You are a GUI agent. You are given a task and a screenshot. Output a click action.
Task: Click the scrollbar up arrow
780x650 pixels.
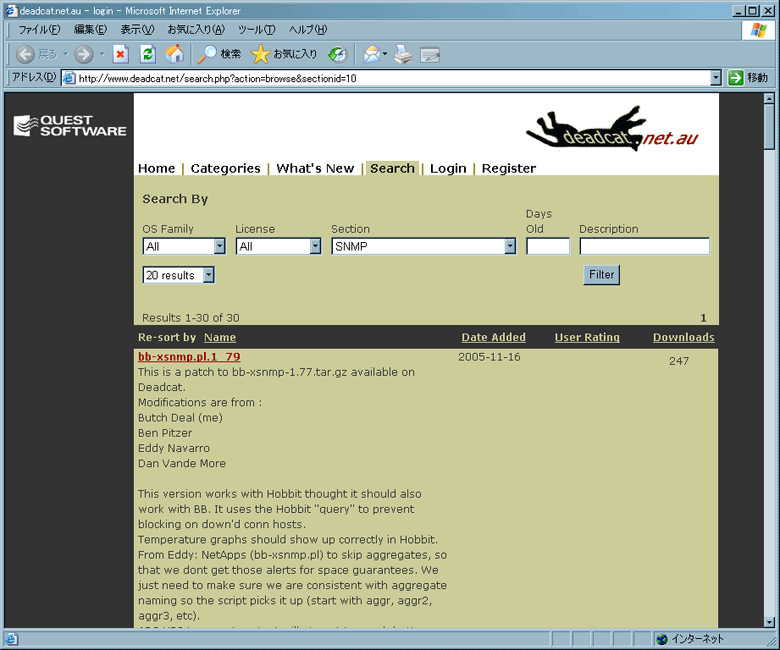tap(769, 98)
